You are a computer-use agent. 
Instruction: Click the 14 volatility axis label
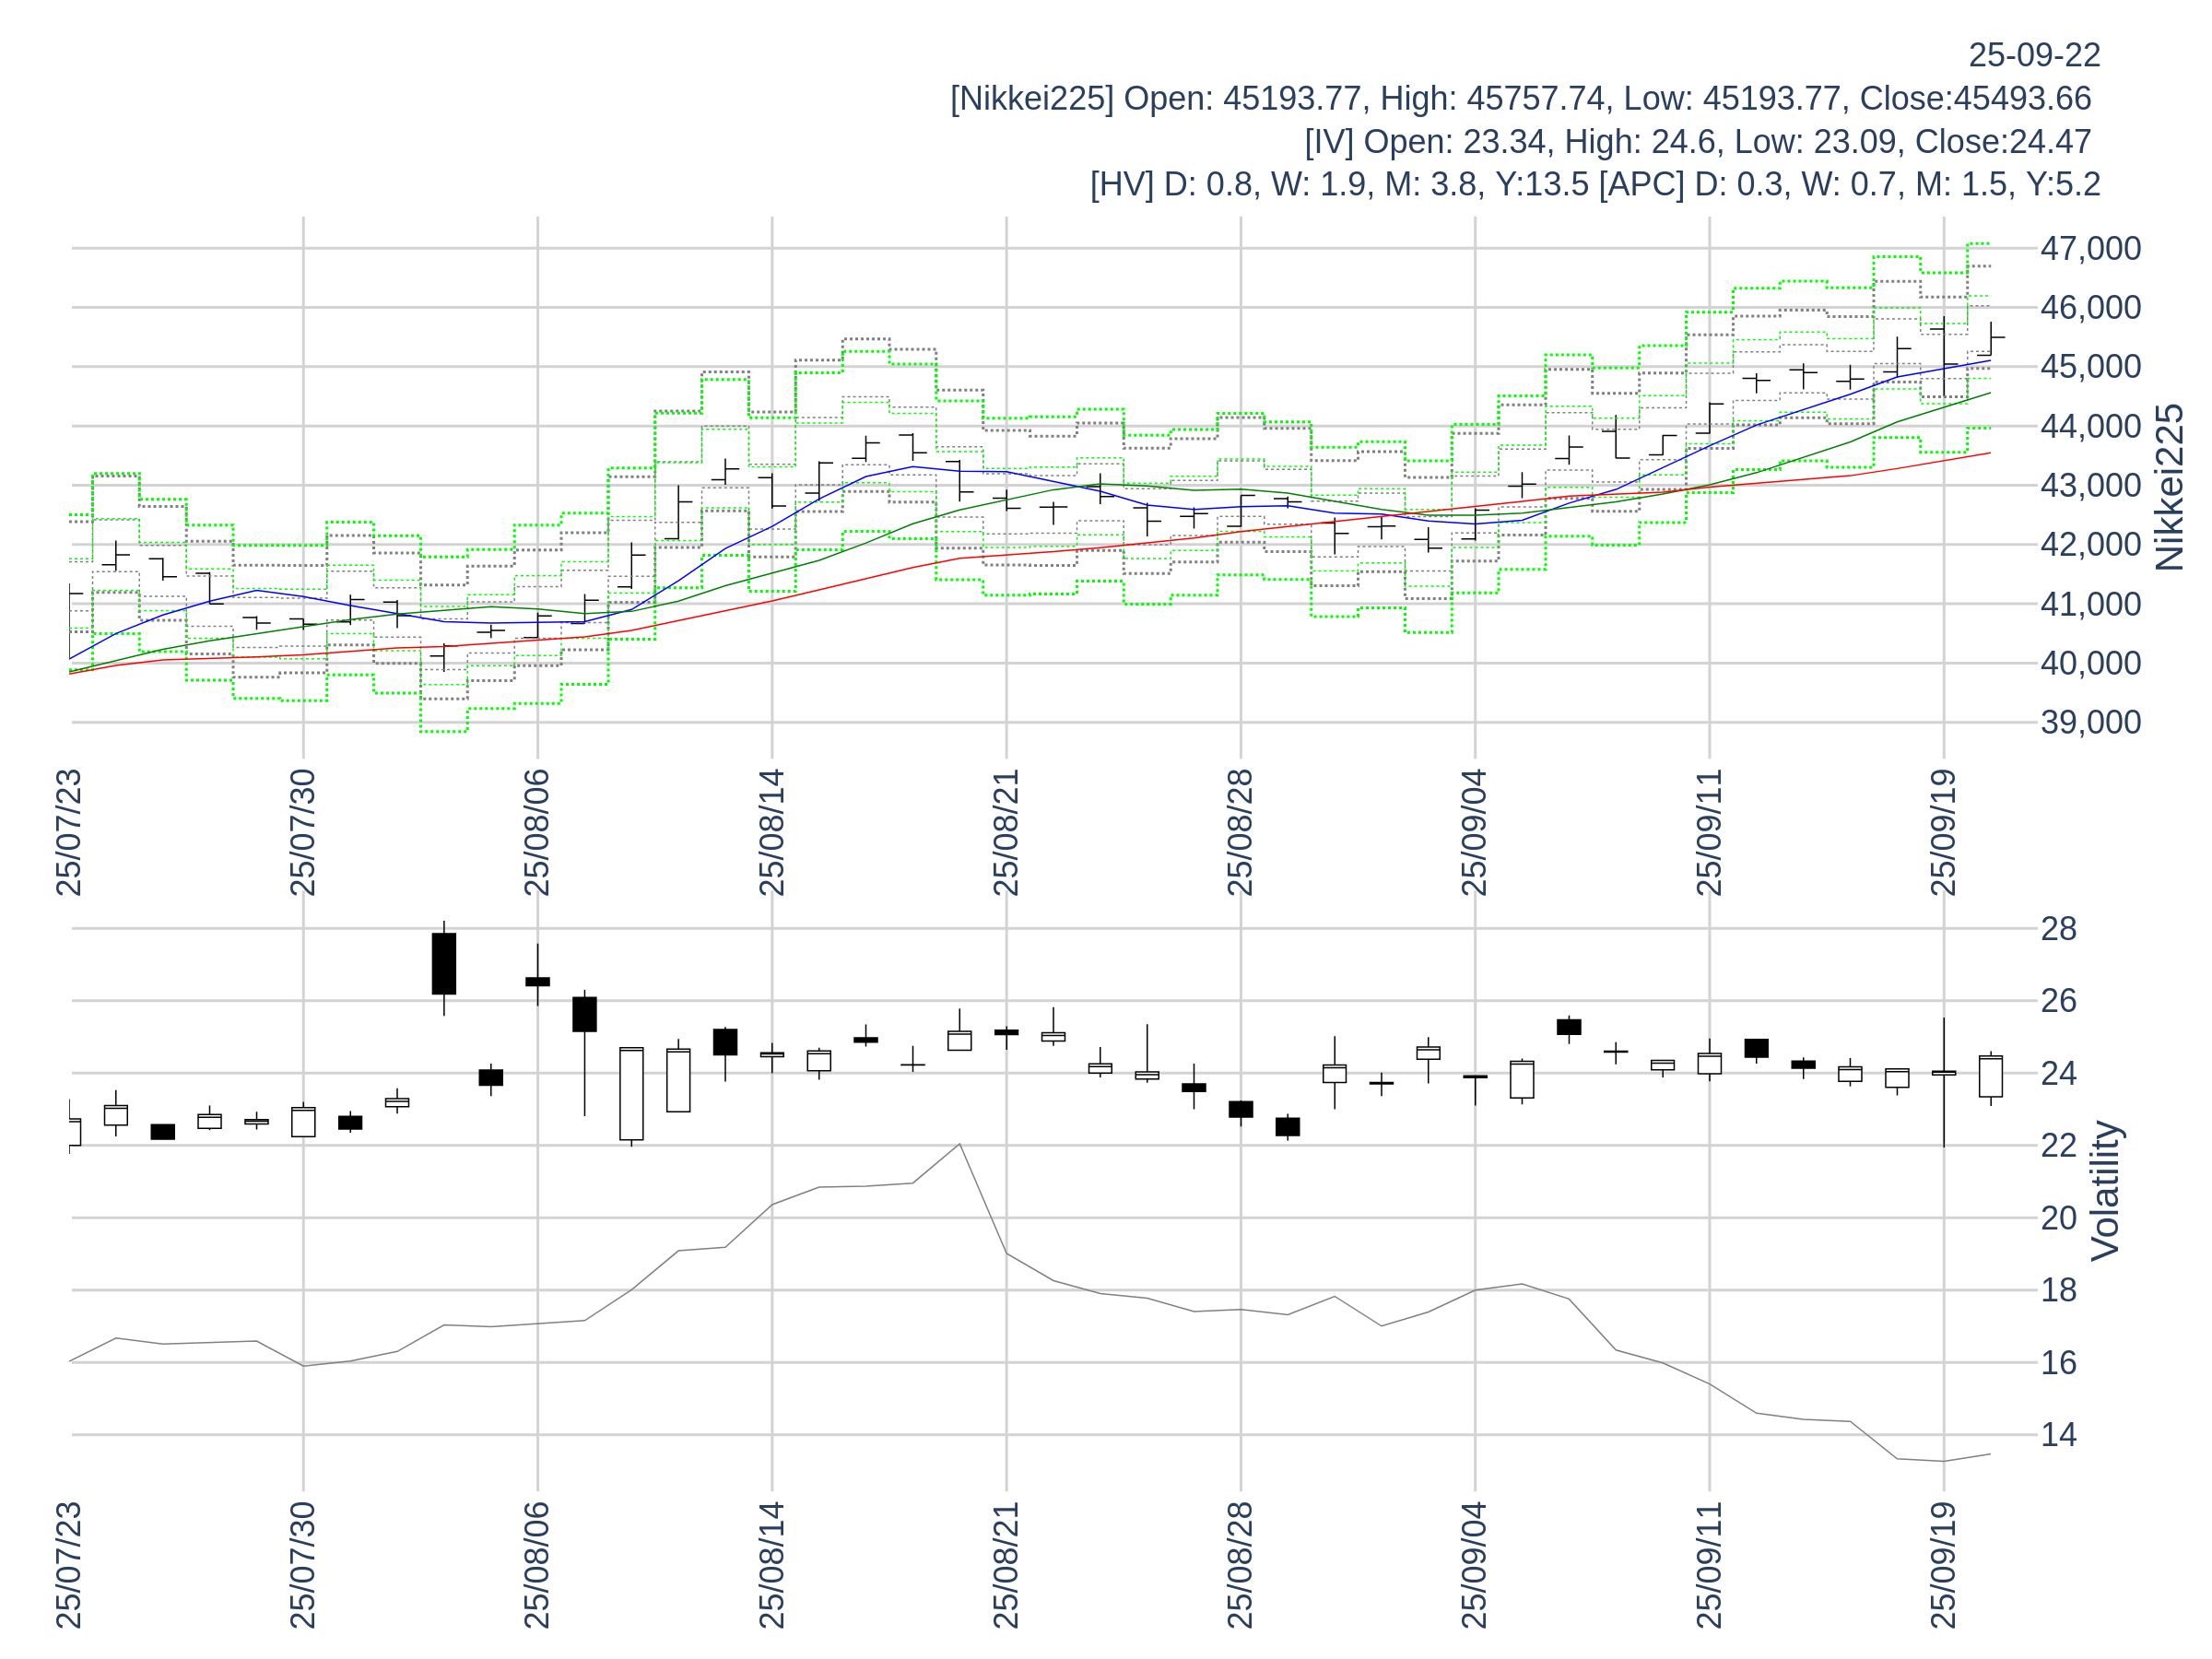2058,1435
